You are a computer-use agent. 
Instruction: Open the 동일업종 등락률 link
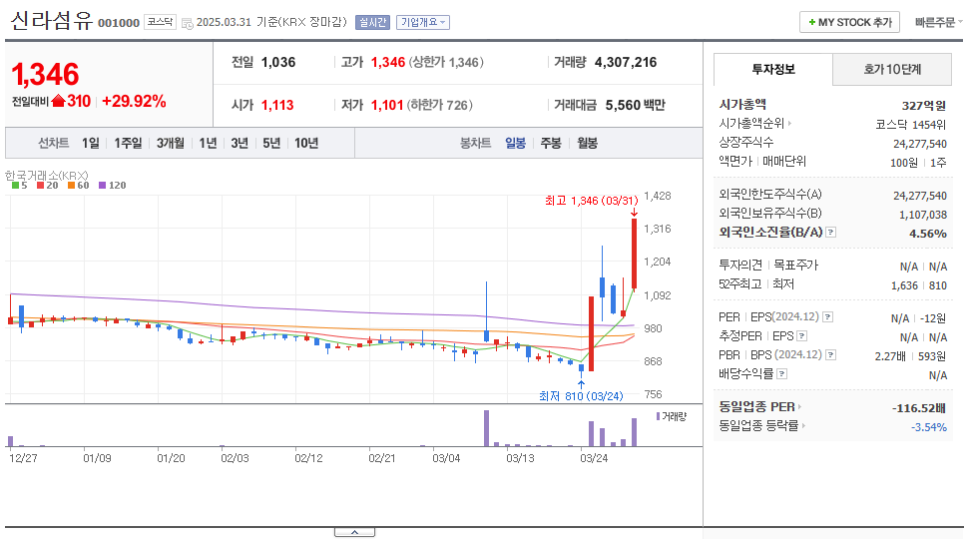pyautogui.click(x=758, y=426)
